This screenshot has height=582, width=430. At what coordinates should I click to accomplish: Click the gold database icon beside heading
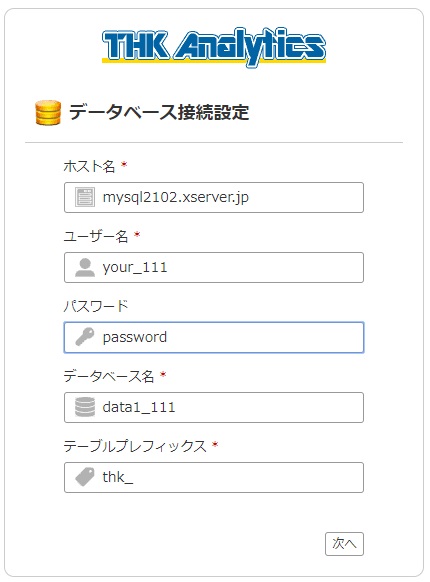tap(48, 112)
